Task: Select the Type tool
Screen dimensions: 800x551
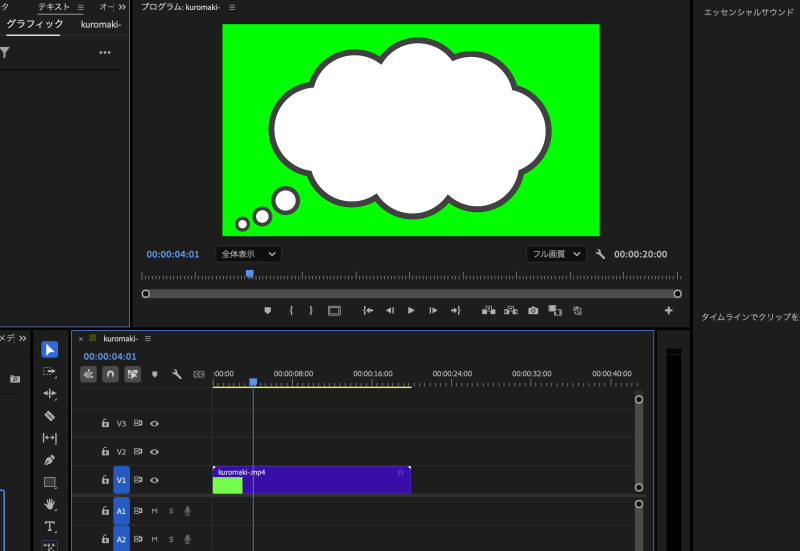Action: [x=50, y=526]
